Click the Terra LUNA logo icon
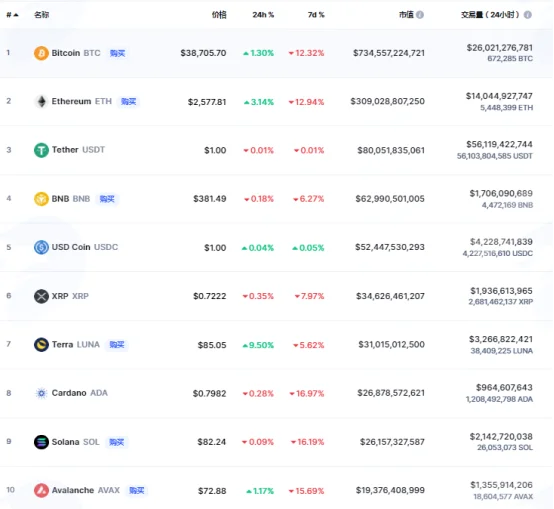Viewport: 554px width, 509px height. (41, 344)
